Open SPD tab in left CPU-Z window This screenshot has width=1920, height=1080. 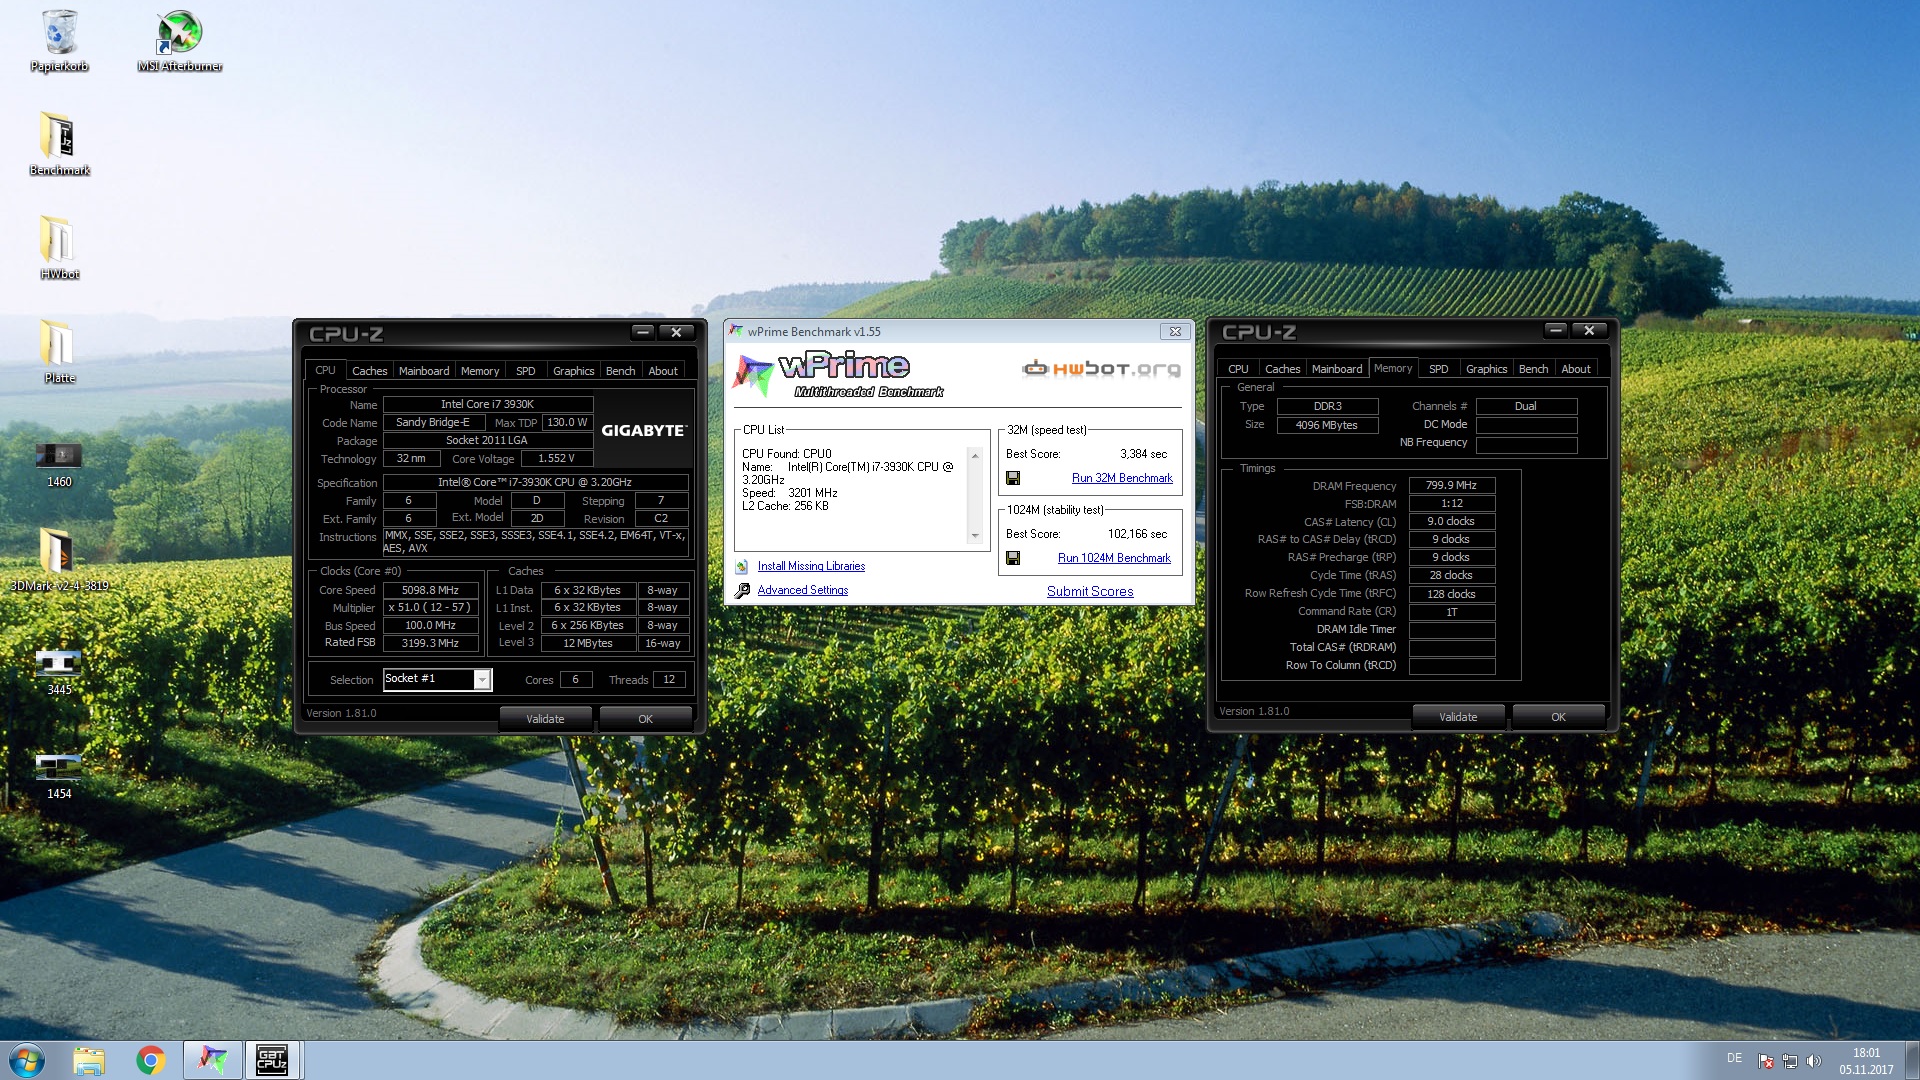(526, 371)
